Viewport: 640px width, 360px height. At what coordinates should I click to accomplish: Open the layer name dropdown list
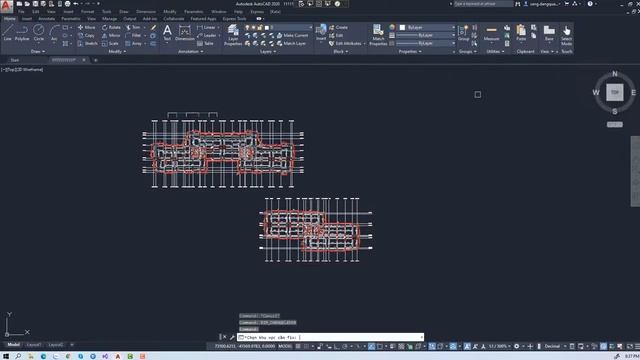(x=279, y=27)
